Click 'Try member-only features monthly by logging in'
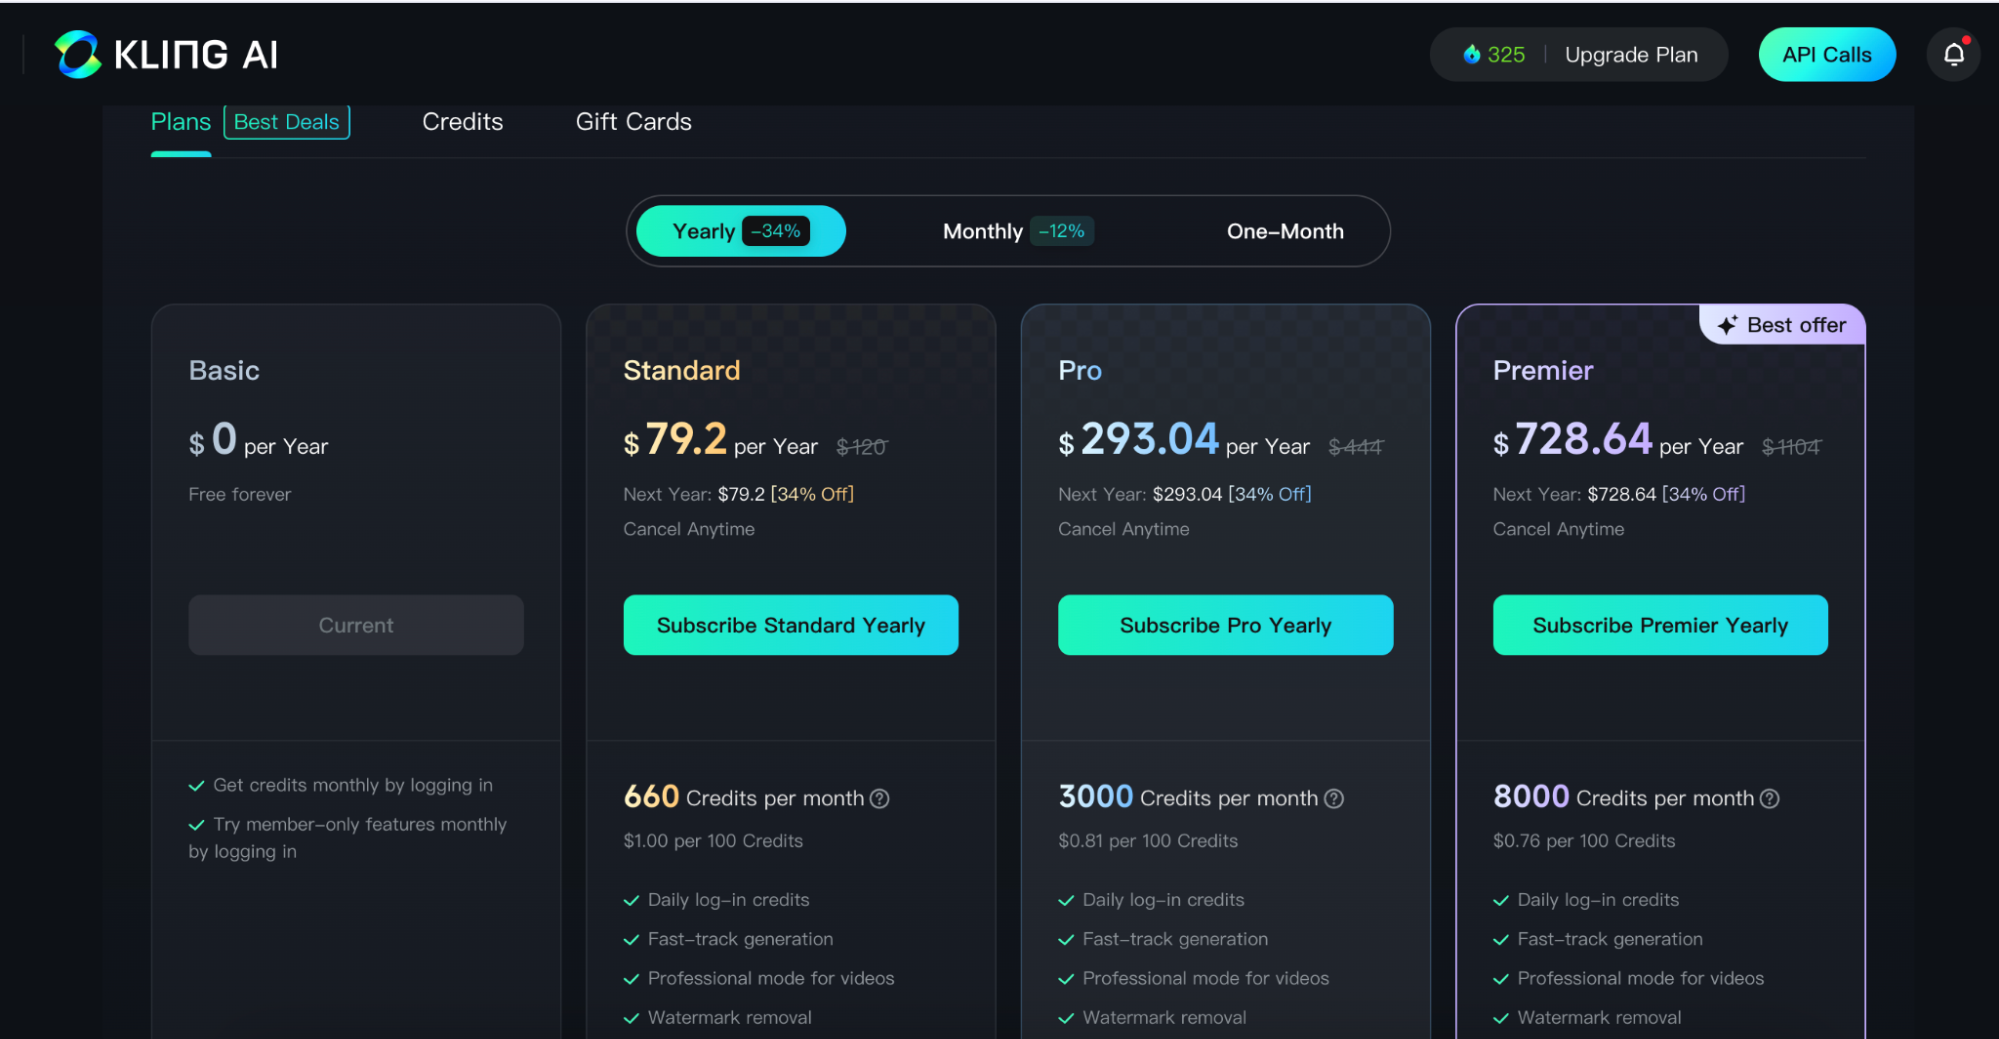 pos(348,837)
